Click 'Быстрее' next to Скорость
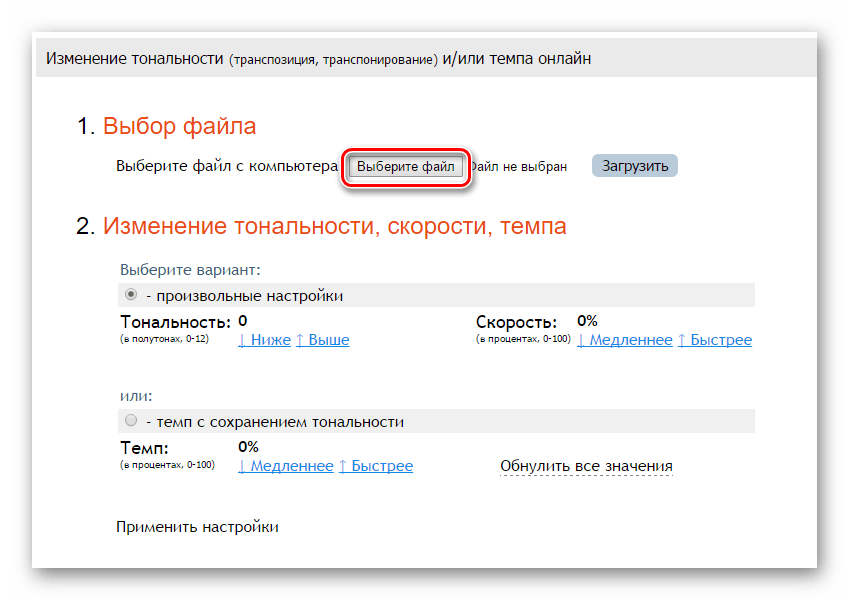This screenshot has height=600, width=849. click(714, 340)
